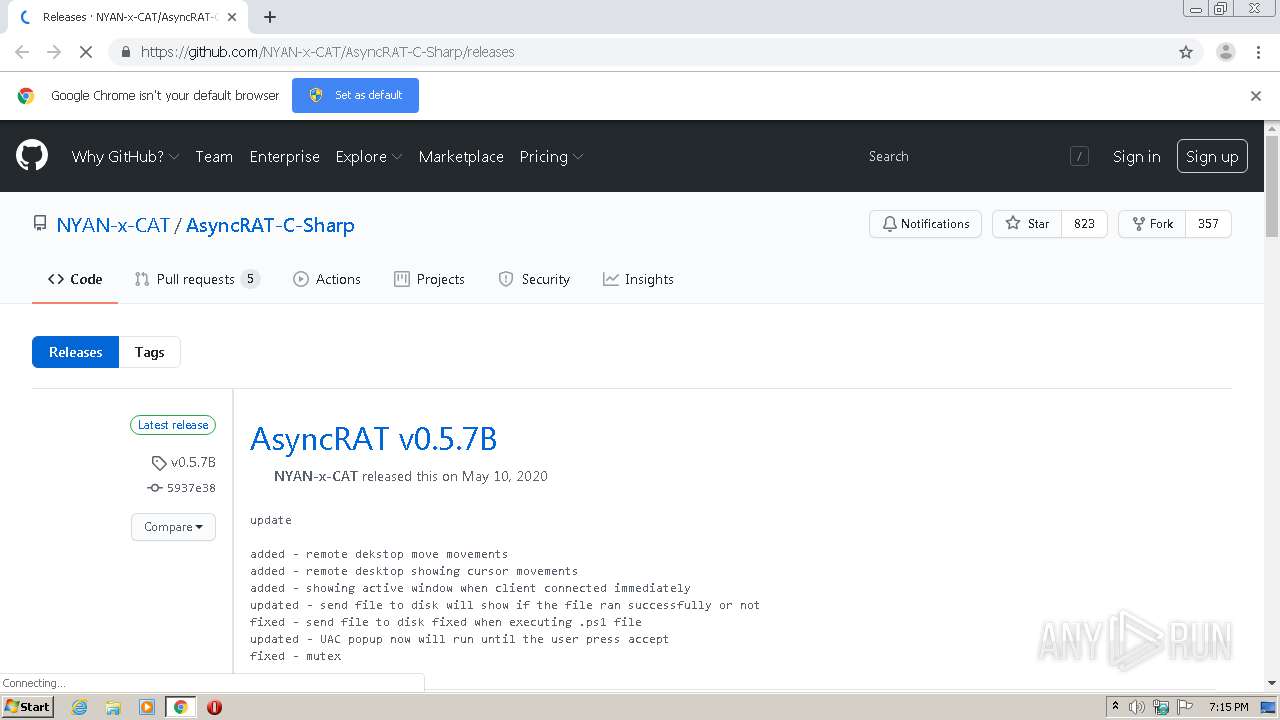
Task: Switch to the Pull requests tab
Action: [x=197, y=279]
